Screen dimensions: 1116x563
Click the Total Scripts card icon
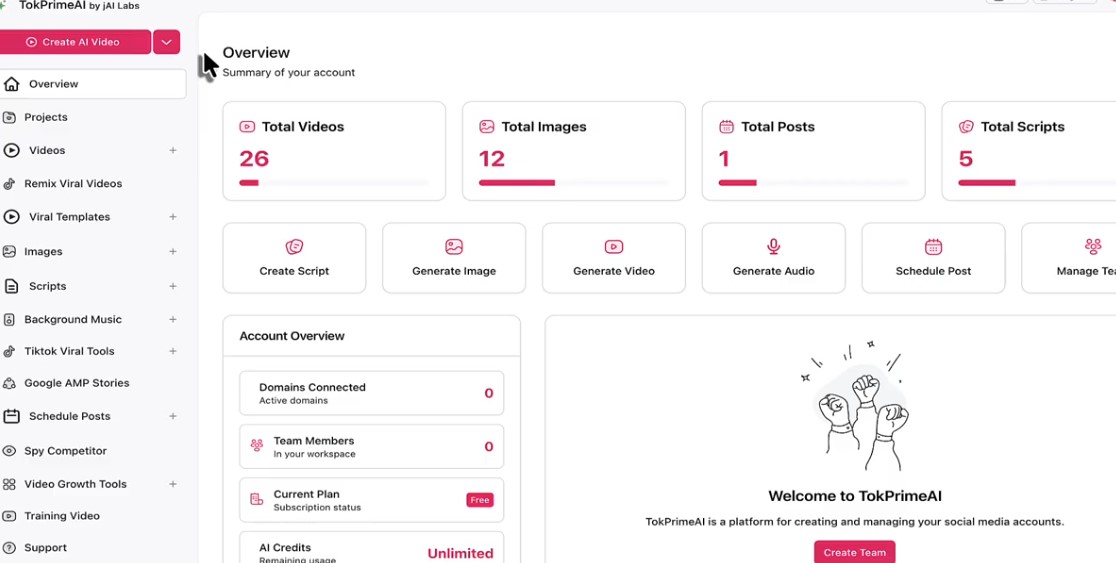(x=966, y=127)
